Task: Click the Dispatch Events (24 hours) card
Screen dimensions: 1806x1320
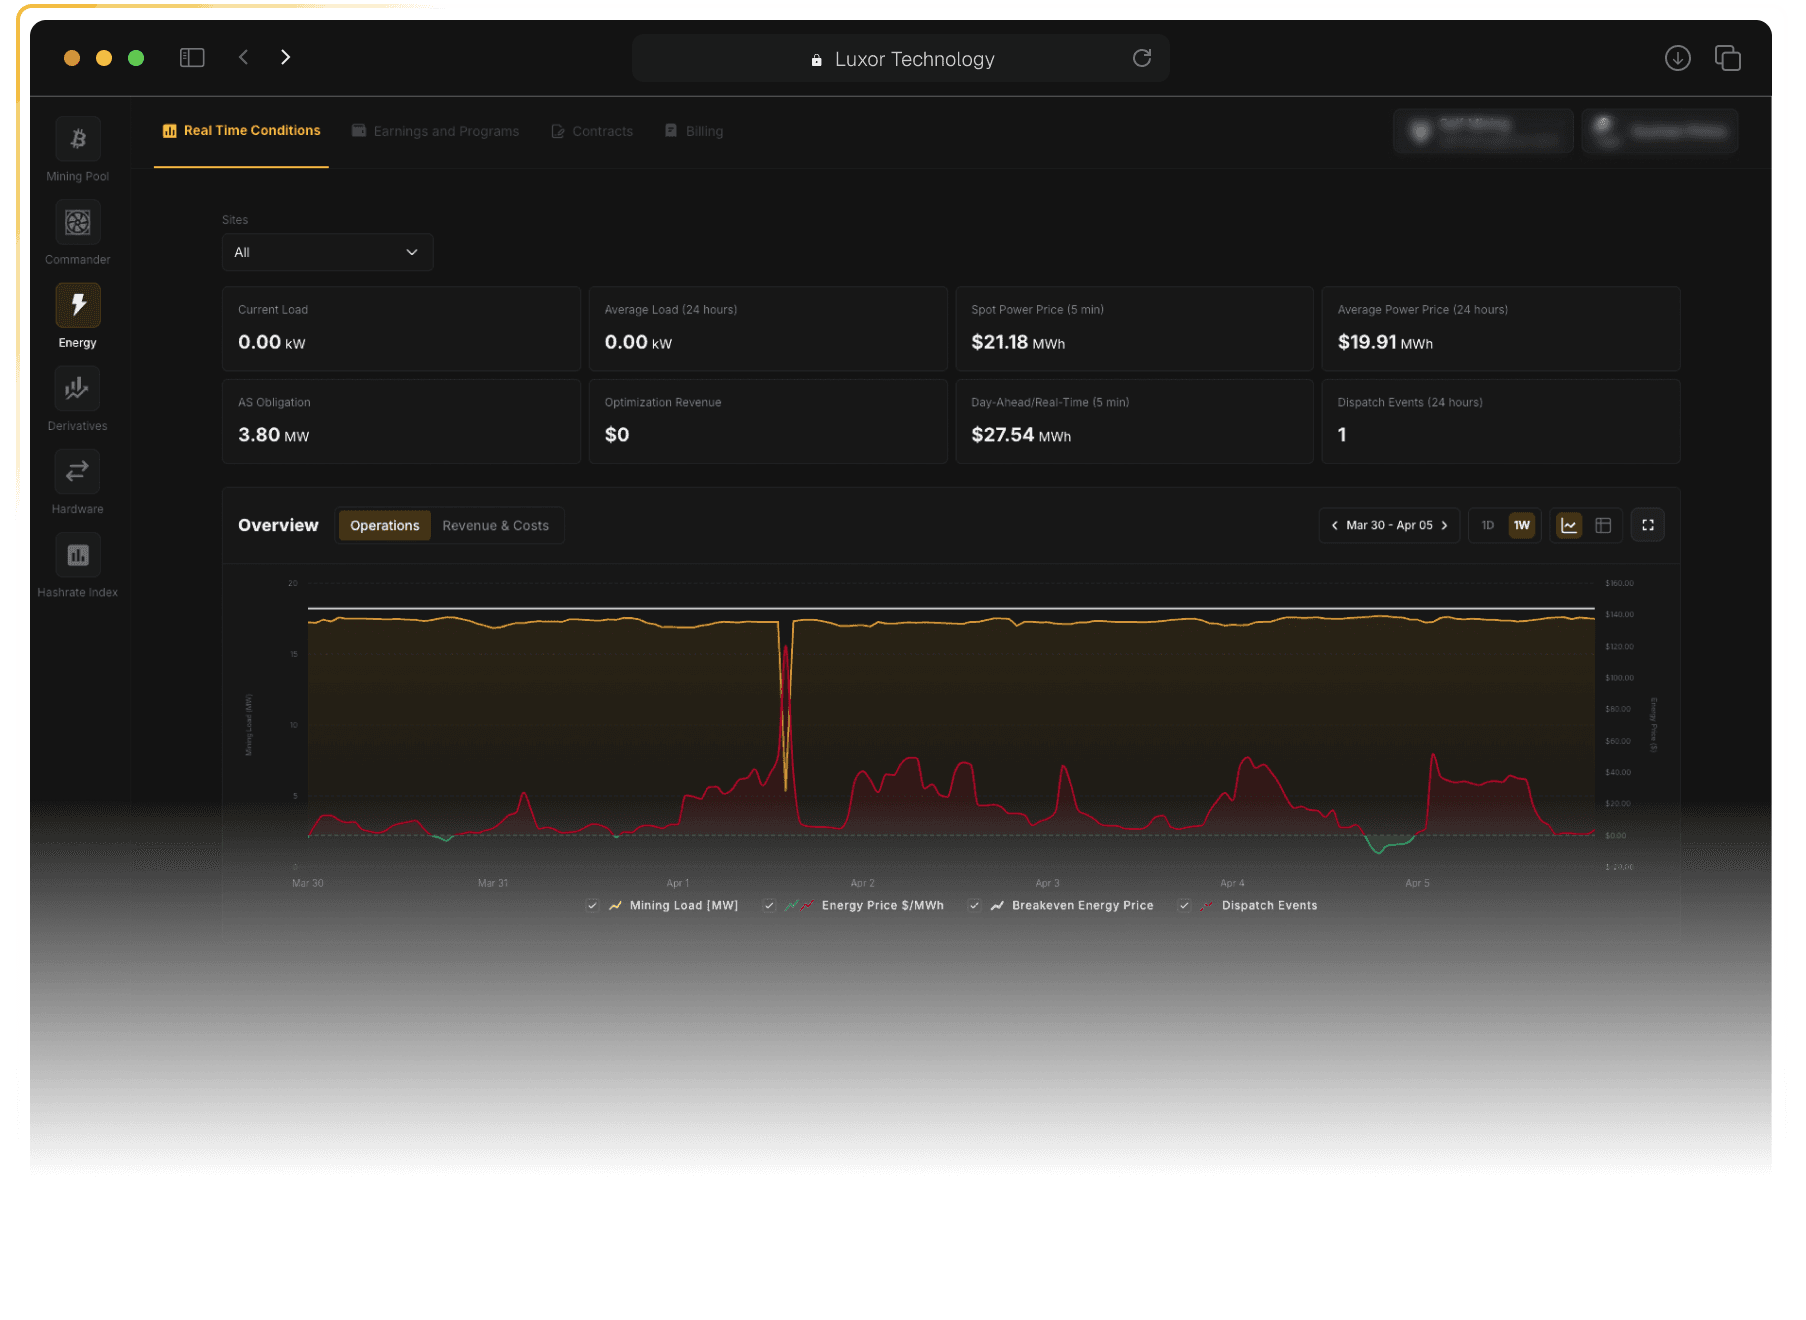Action: (1501, 421)
